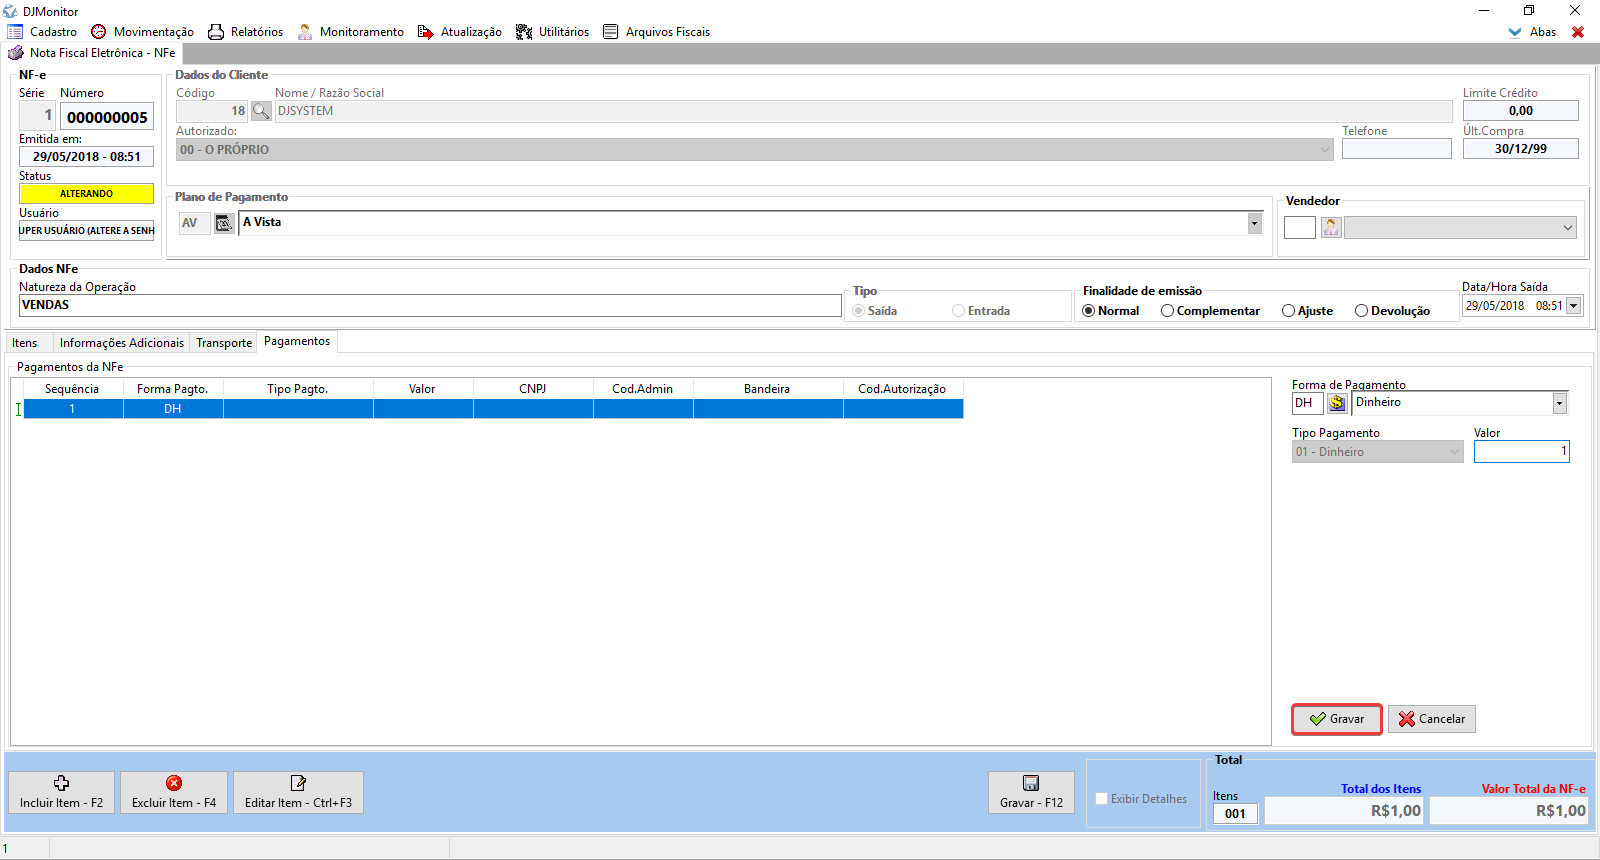Screen dimensions: 1600x860
Task: Open the Forma de Pagamento lookup icon
Action: point(1337,403)
